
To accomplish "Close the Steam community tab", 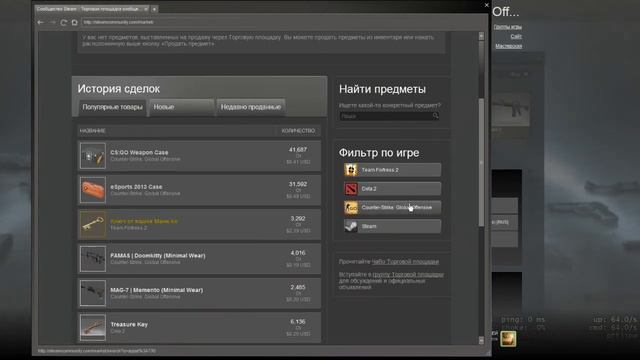I will click(x=146, y=9).
